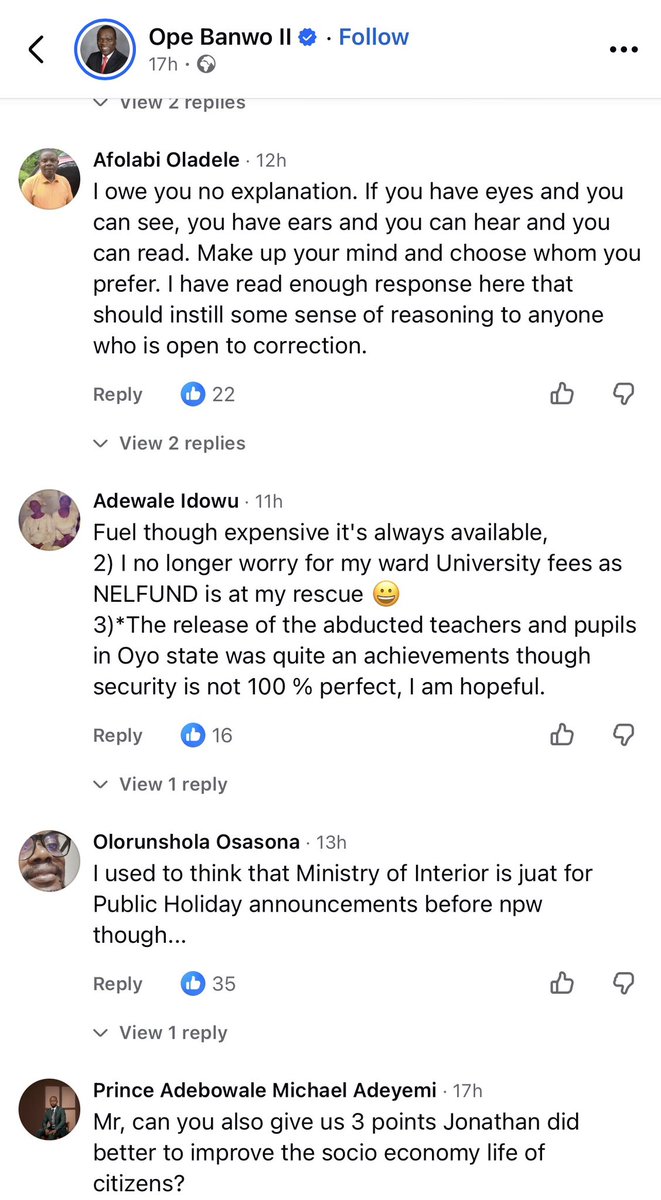Screen dimensions: 661x1200
Task: View the 22 like reactions
Action: pos(208,394)
